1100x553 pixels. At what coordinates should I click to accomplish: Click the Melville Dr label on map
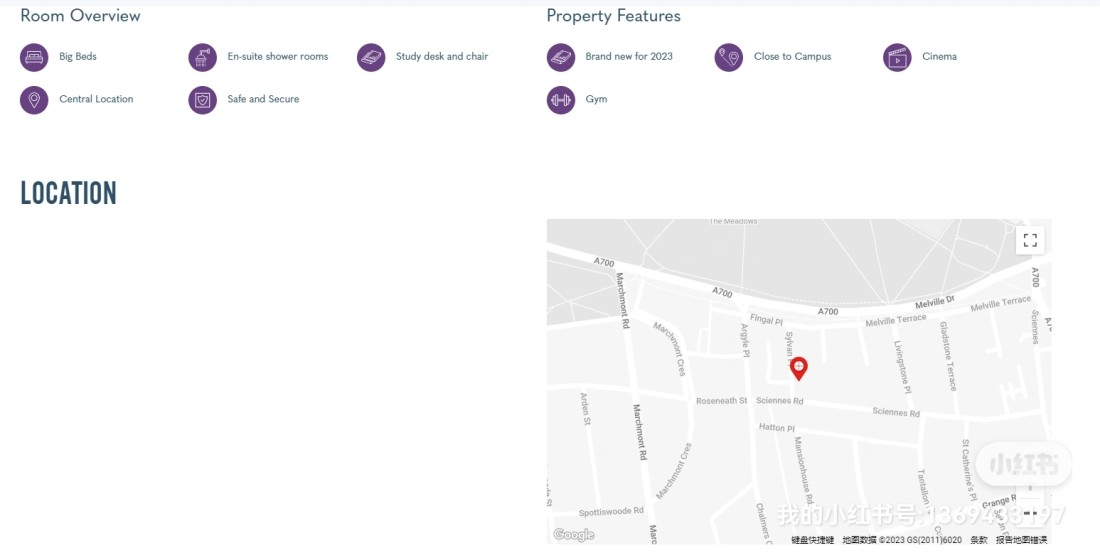pos(935,302)
